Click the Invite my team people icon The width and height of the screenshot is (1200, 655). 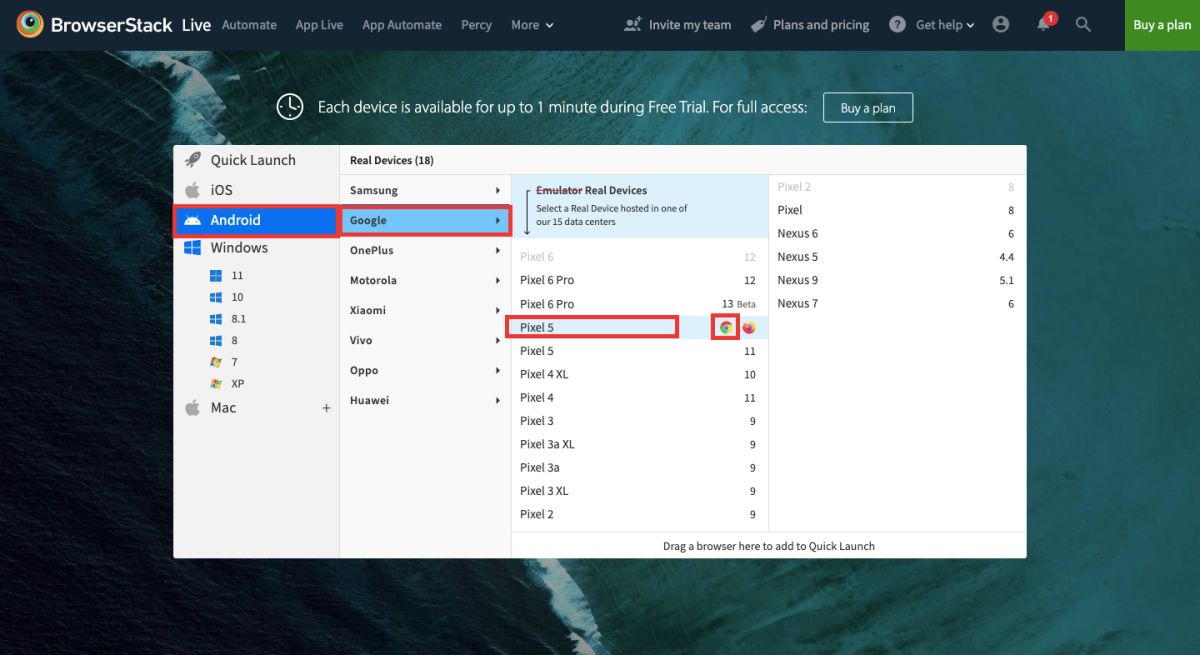(x=632, y=24)
